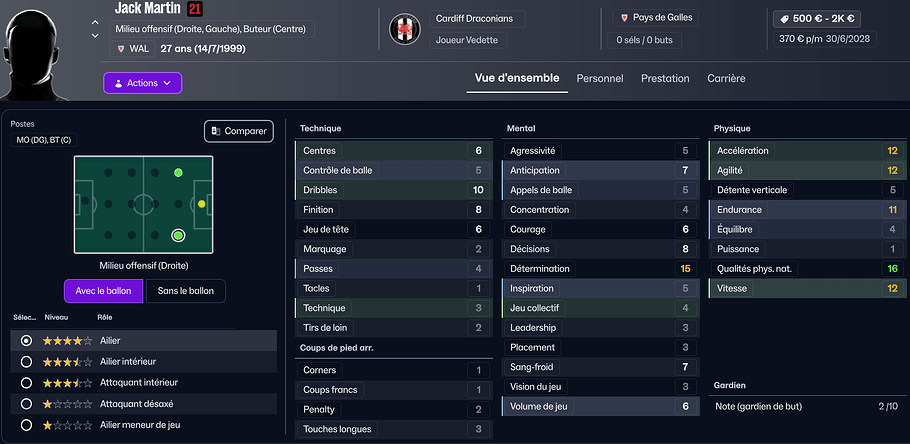Switch to the Personnel tab
This screenshot has width=910, height=444.
[600, 78]
